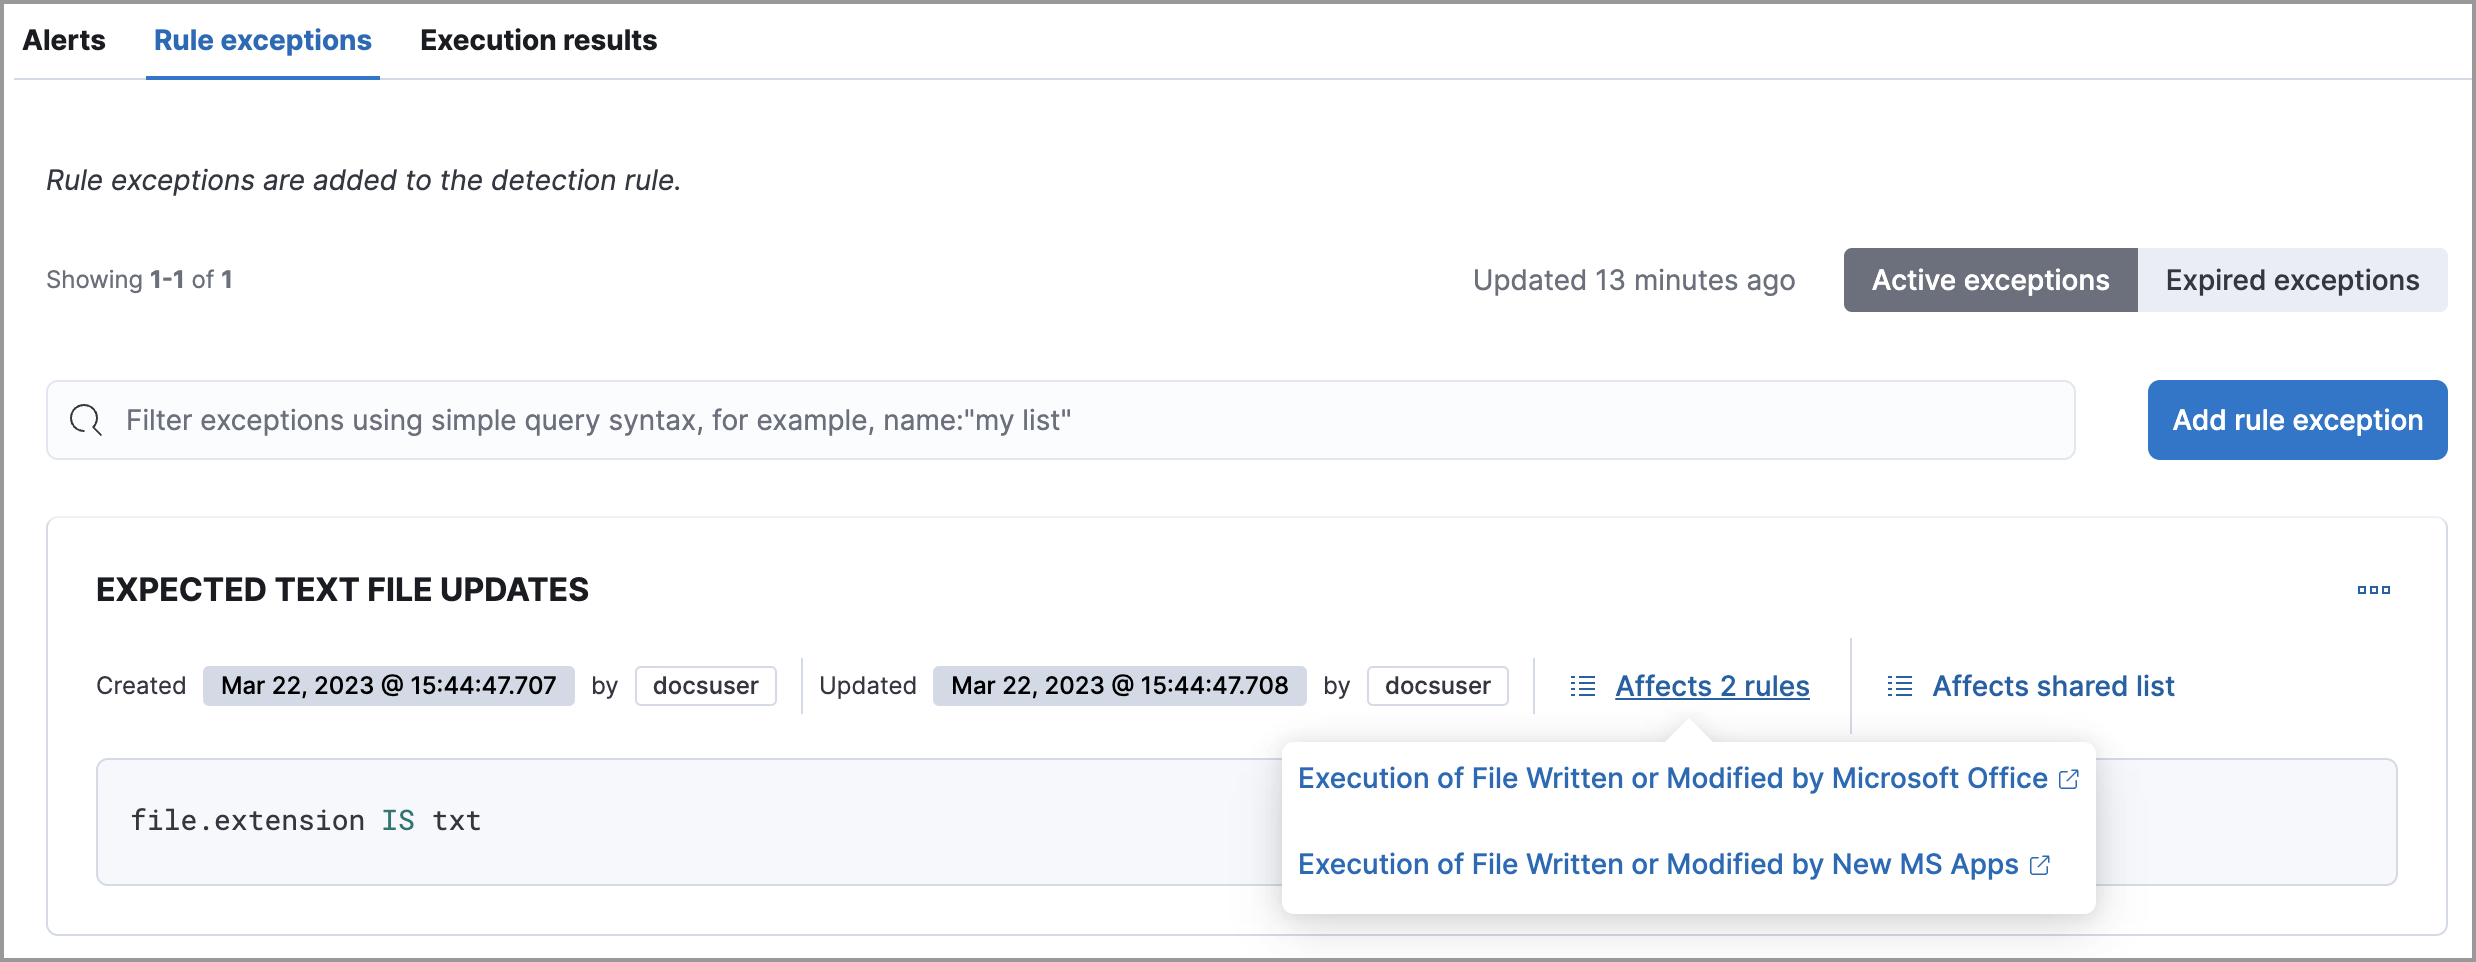This screenshot has width=2476, height=962.
Task: Open the exception item's actions menu (three dots)
Action: pyautogui.click(x=2376, y=590)
